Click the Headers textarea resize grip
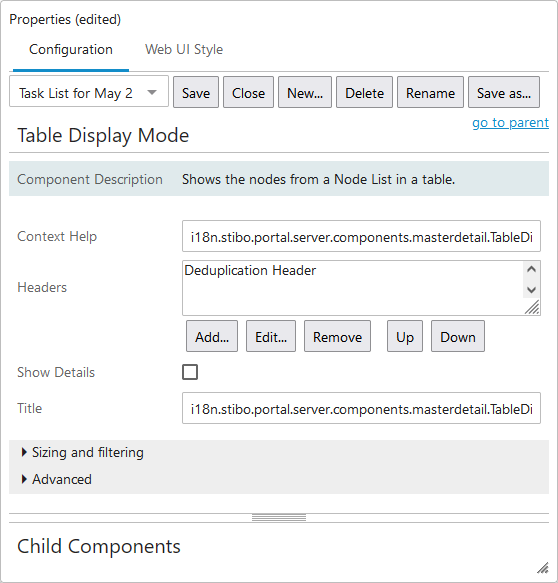Viewport: 558px width, 583px height. (532, 307)
